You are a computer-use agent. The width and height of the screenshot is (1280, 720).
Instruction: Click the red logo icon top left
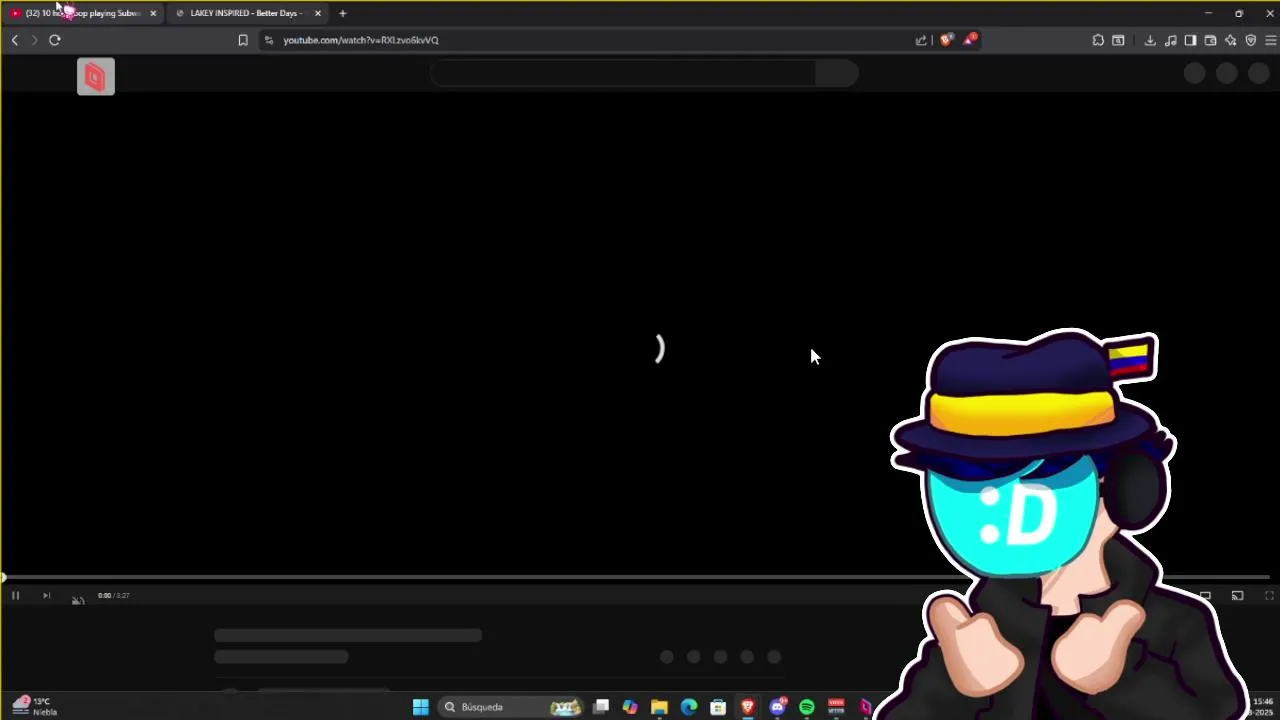(x=96, y=77)
